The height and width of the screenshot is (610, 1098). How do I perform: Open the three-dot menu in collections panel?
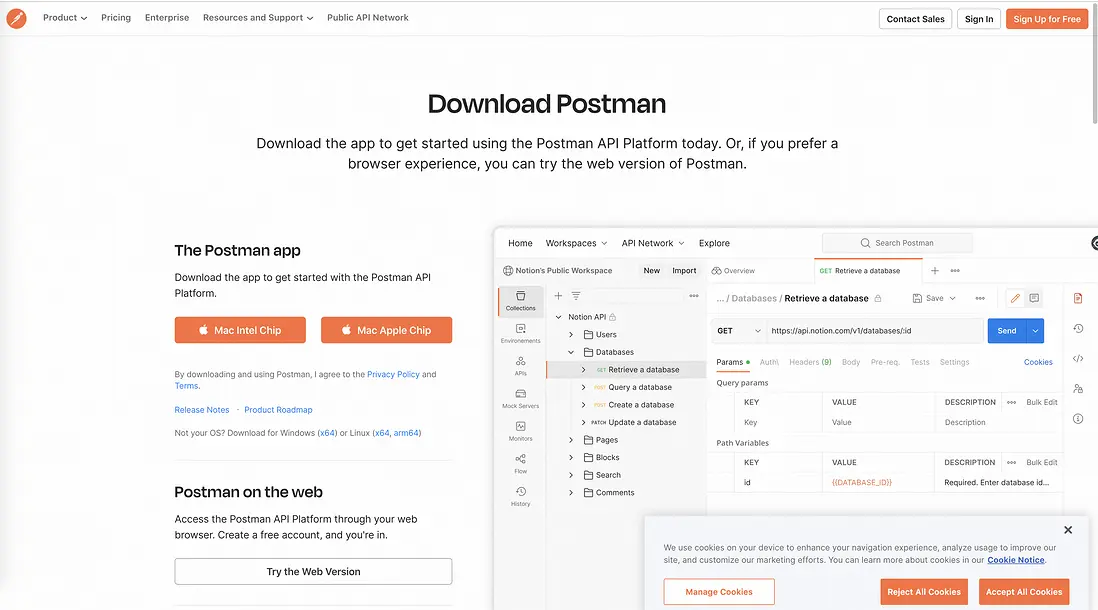click(693, 296)
